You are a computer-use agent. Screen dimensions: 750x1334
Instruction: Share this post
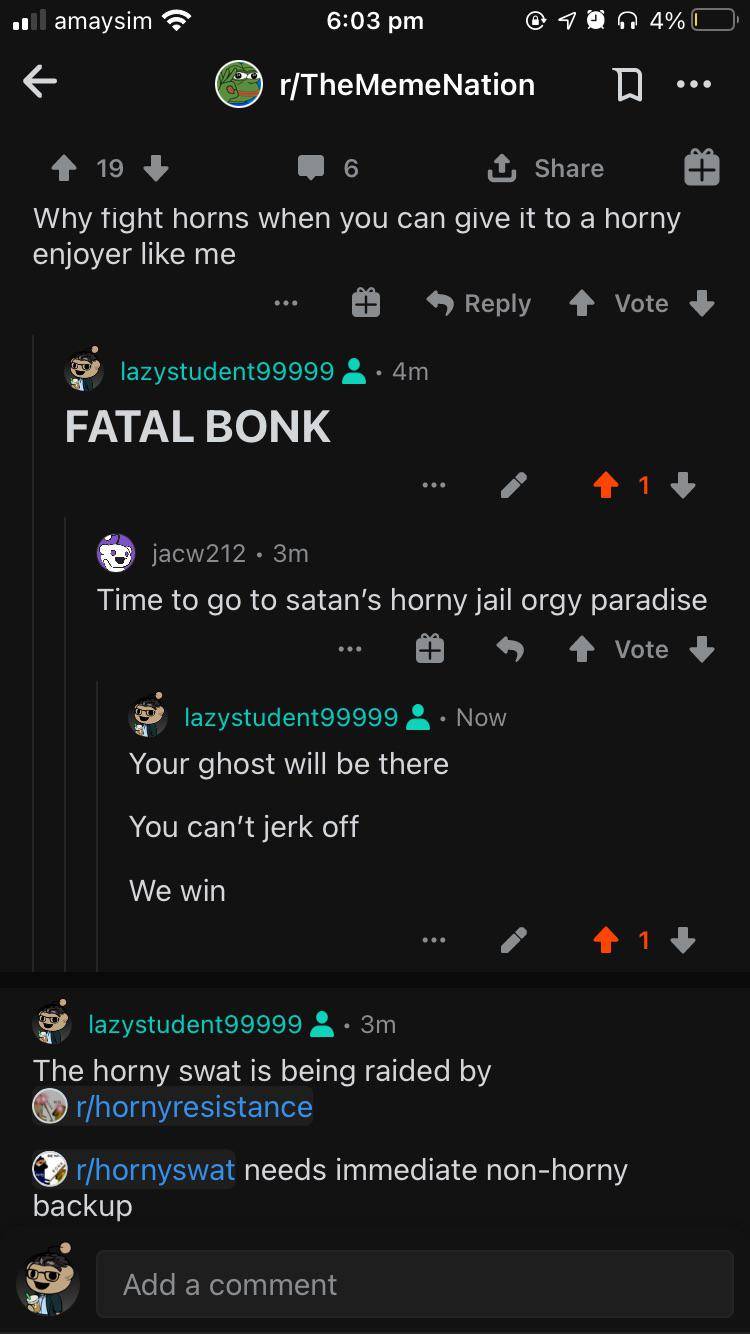coord(546,168)
